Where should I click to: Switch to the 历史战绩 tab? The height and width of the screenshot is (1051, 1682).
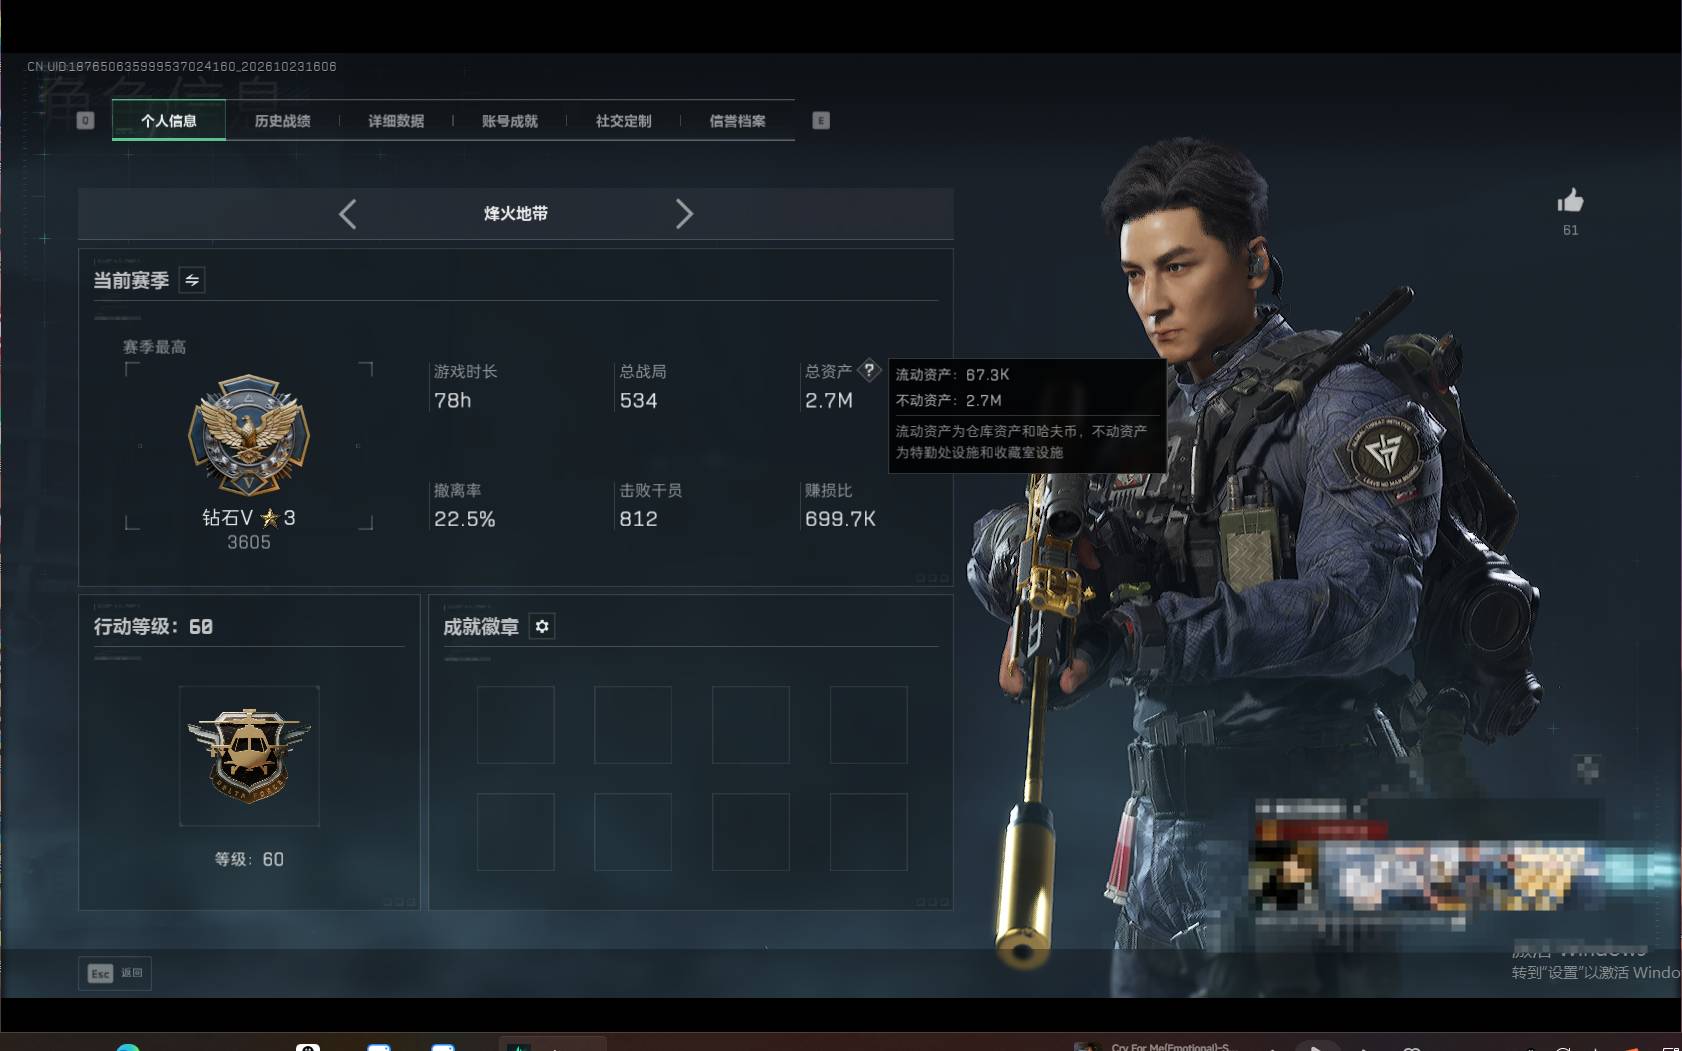pos(282,121)
